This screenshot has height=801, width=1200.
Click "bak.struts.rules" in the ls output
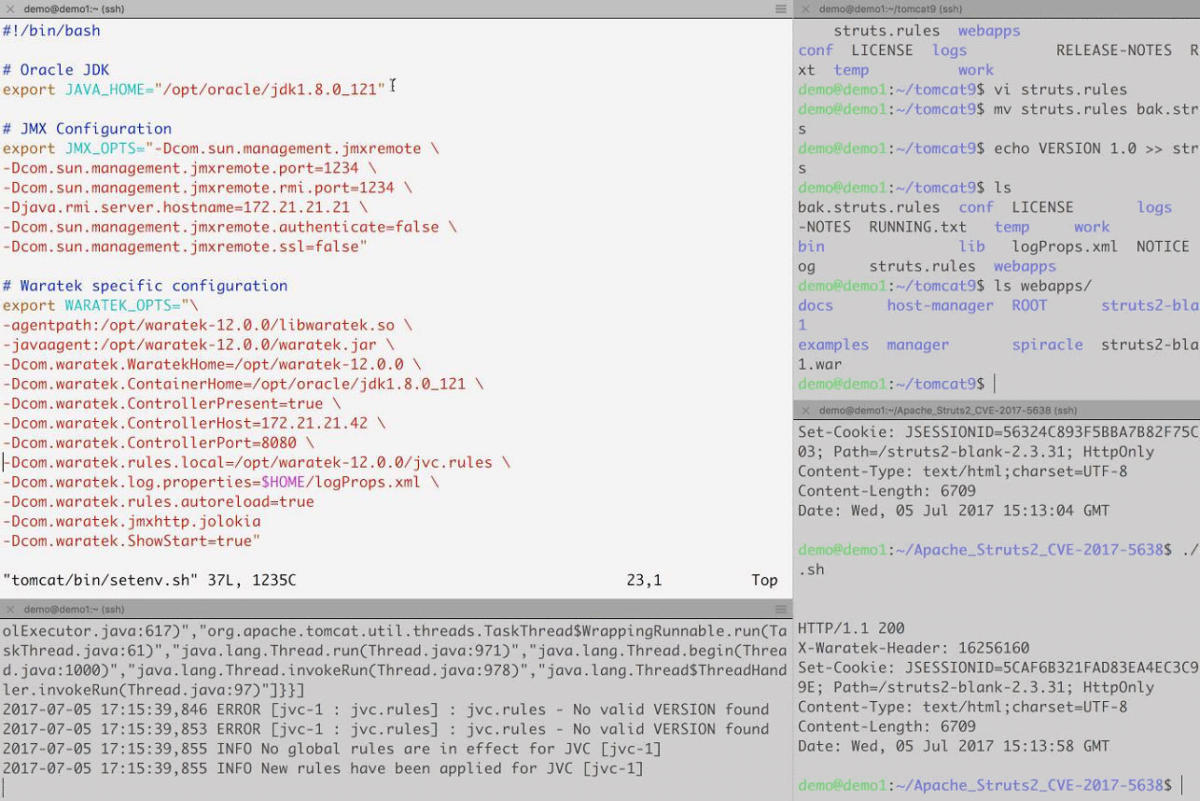pos(869,207)
